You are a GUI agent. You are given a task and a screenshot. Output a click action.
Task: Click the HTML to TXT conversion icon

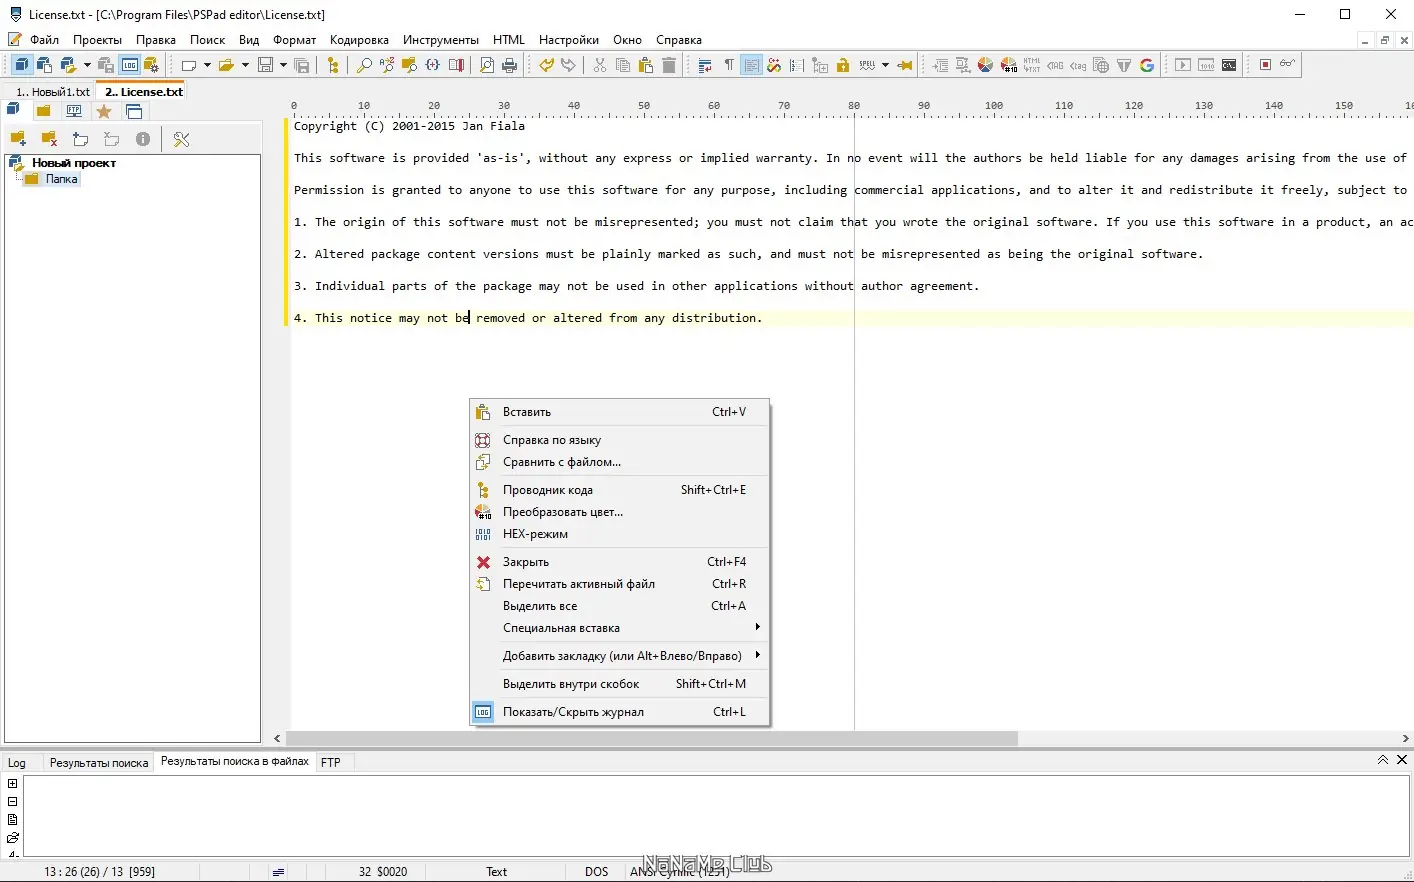pyautogui.click(x=1032, y=65)
